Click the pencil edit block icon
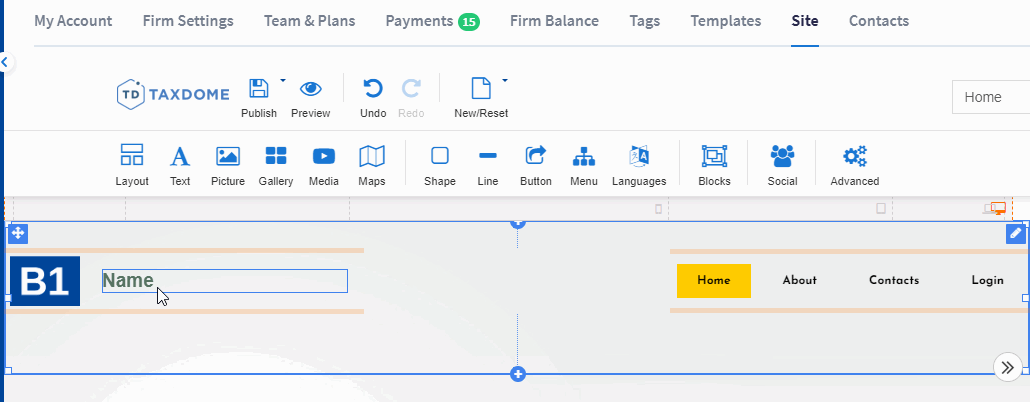The image size is (1030, 402). click(1015, 233)
